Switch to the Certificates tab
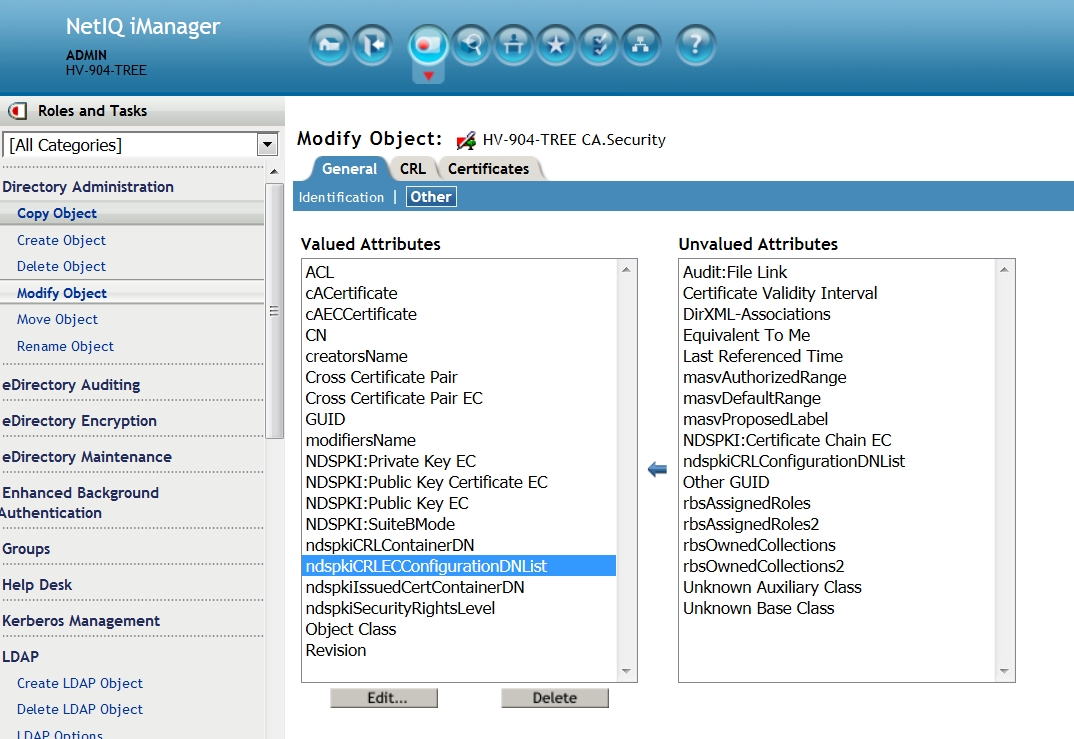The image size is (1074, 739). coord(488,169)
